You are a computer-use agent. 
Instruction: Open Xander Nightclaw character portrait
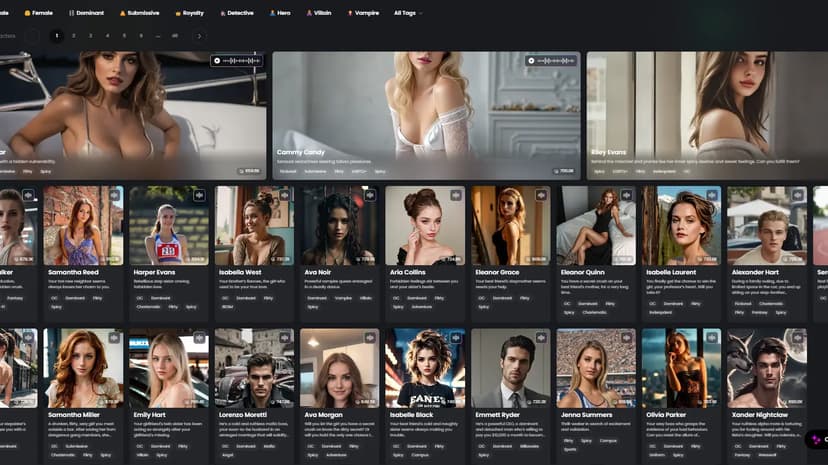click(767, 368)
